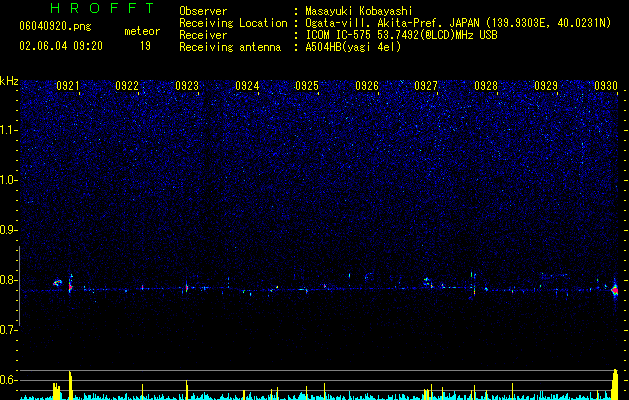629x400 pixels.
Task: Click the observer name Masayuki Kobayashi
Action: [359, 11]
